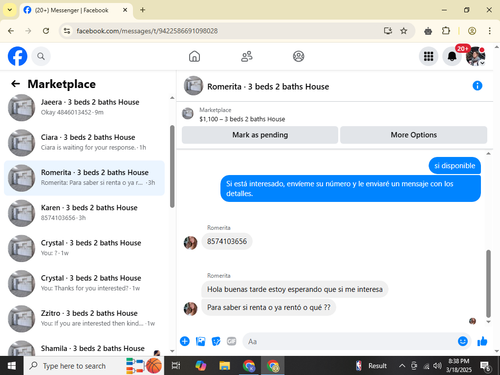500x375 pixels.
Task: Open the Facebook search icon
Action: 41,56
